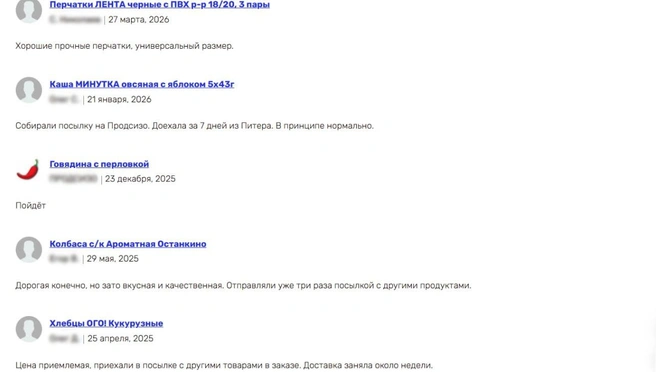Click the review starting Собирали посылку на Продсизо
This screenshot has height=372, width=656.
tap(195, 126)
